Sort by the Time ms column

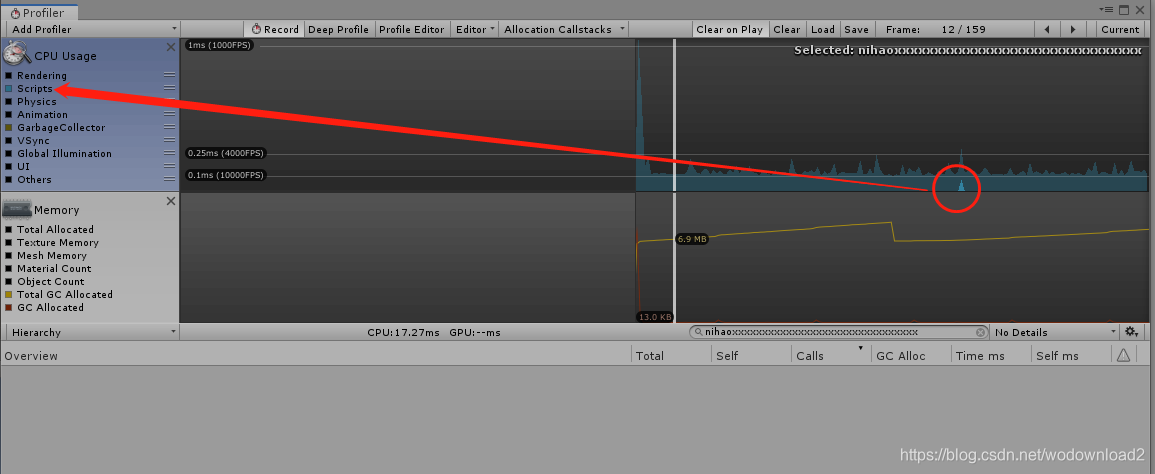(991, 355)
